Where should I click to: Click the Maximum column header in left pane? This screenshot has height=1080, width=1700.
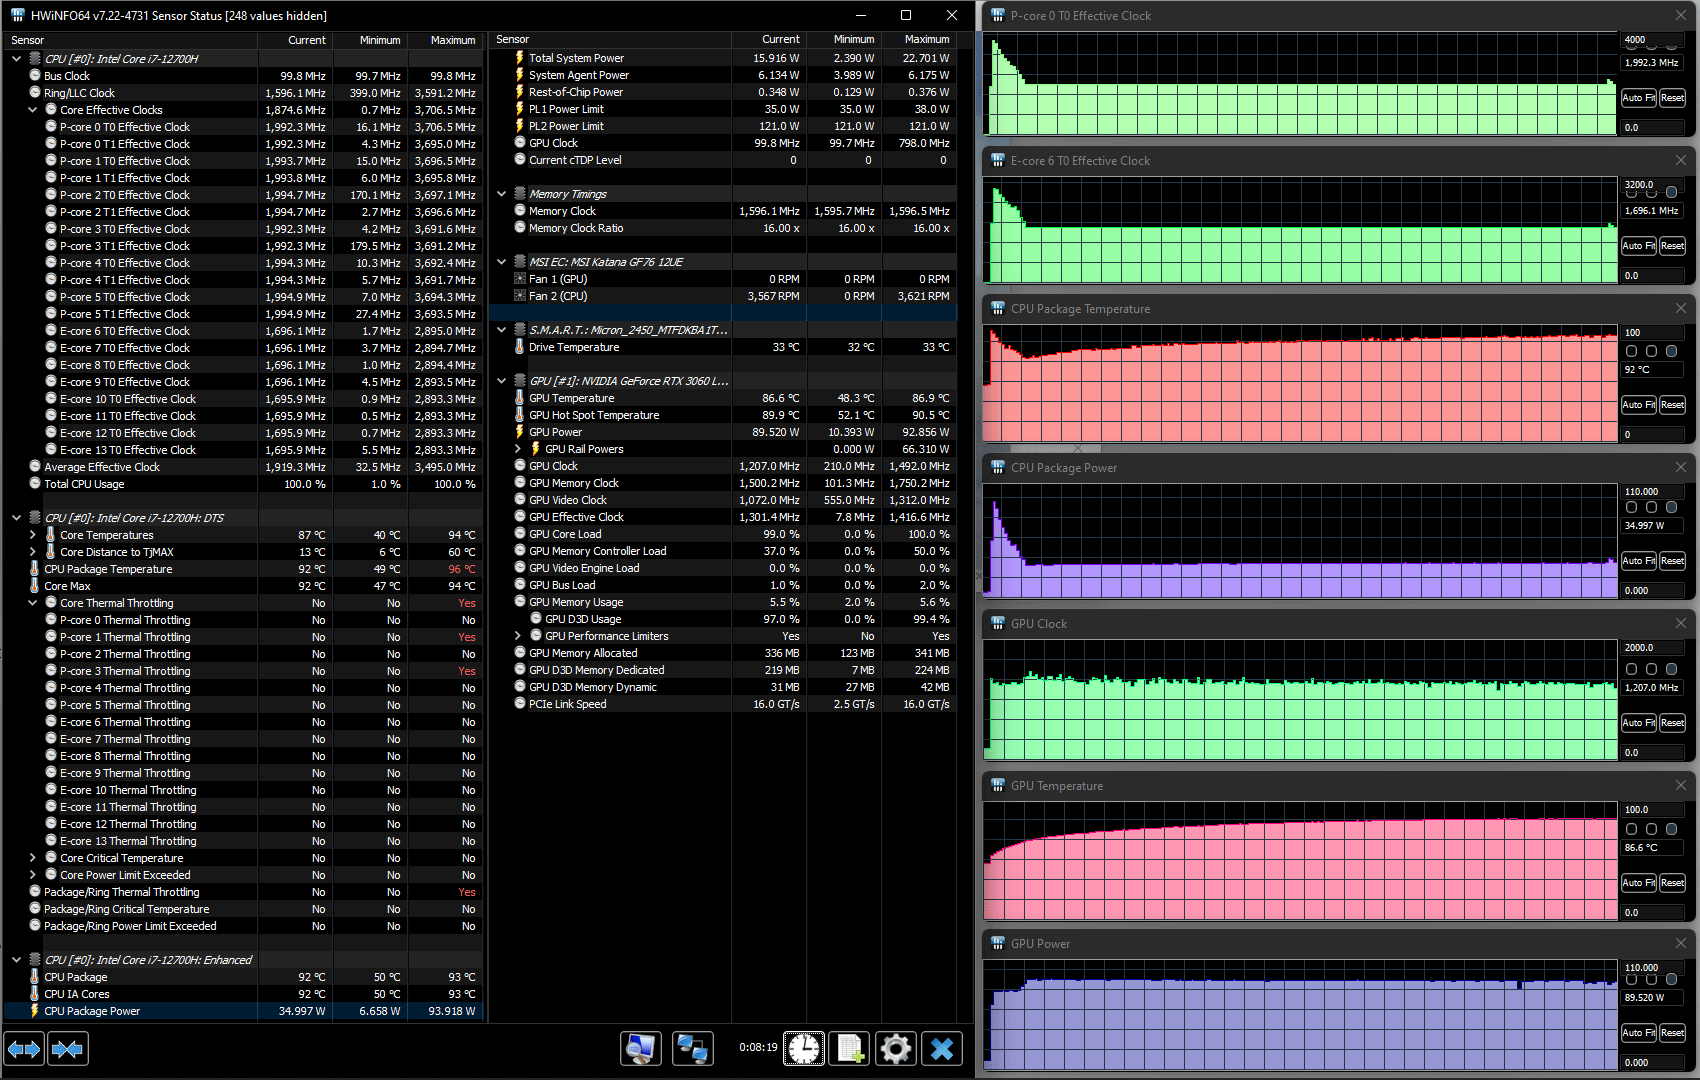[x=453, y=40]
